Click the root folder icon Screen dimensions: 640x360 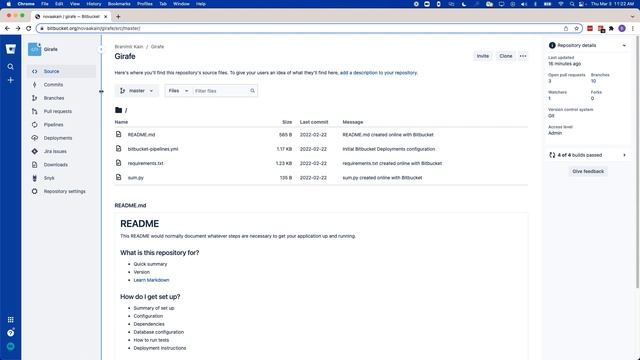pyautogui.click(x=118, y=110)
